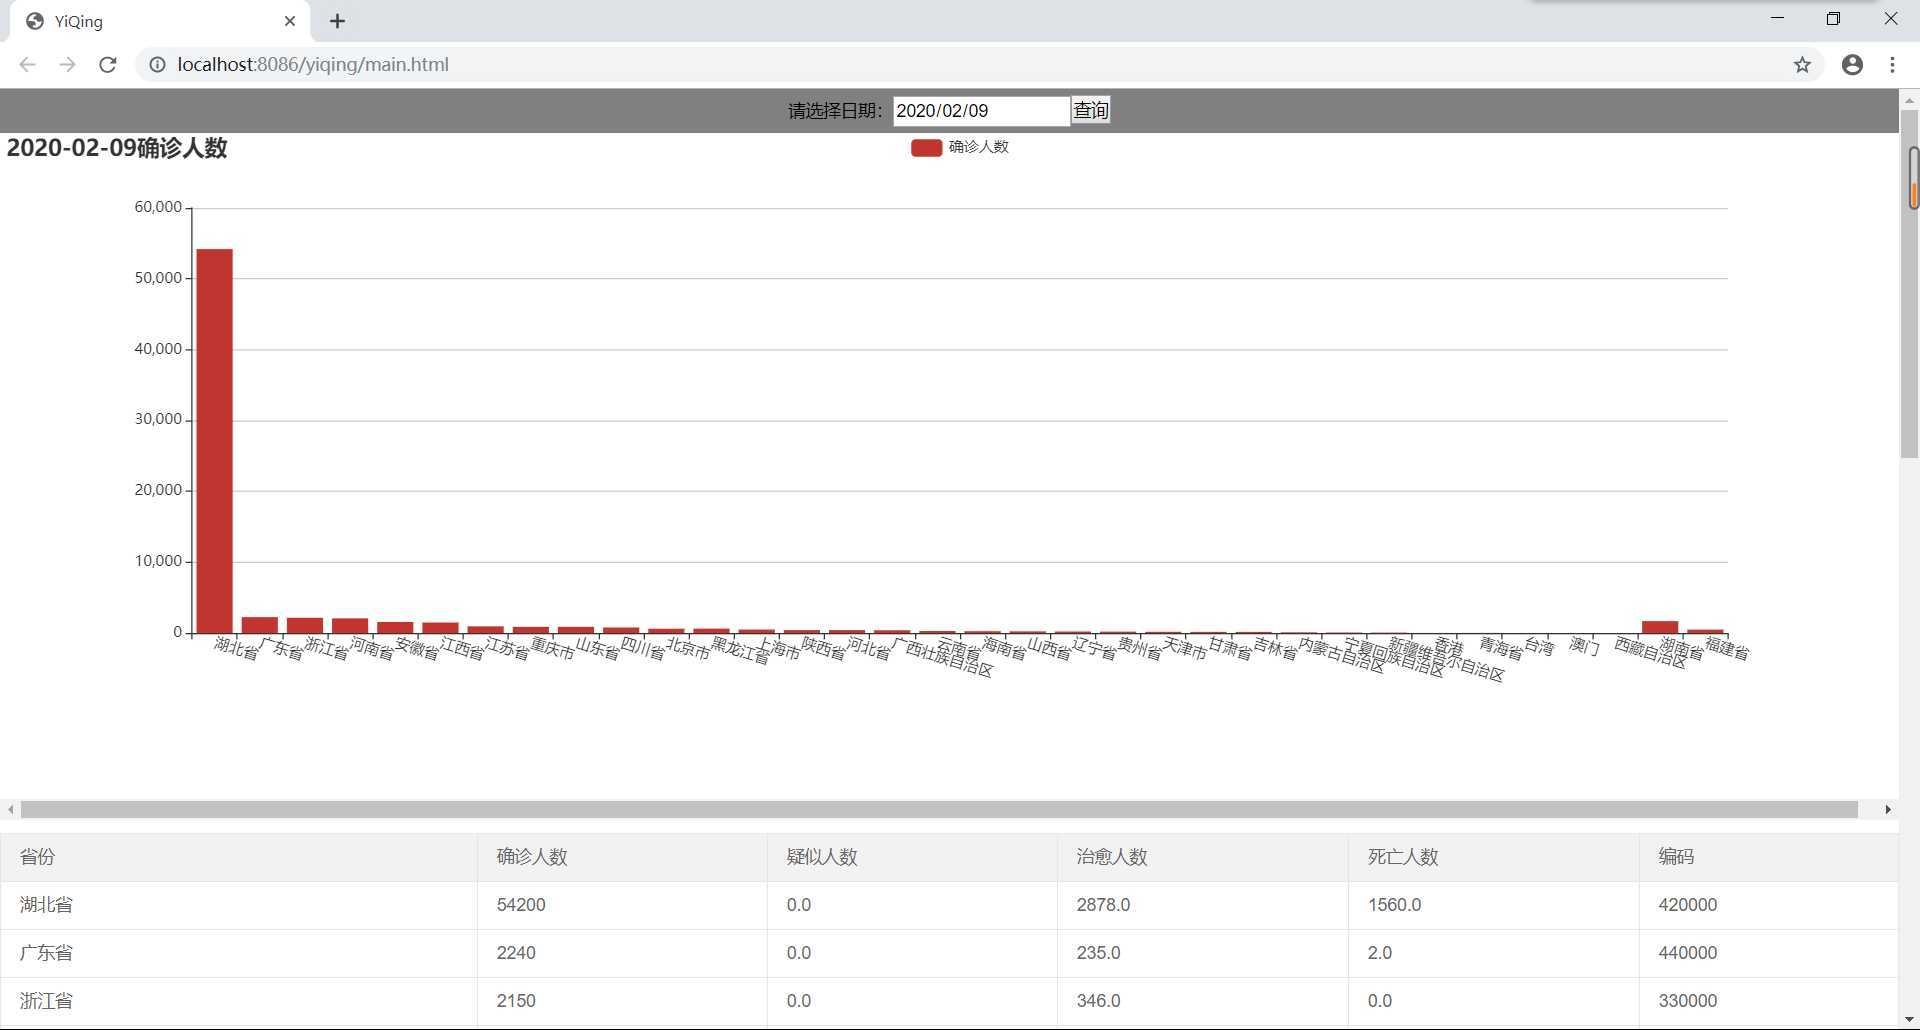Click the vertical scrollbar up arrow
Viewport: 1920px width, 1030px height.
(x=1909, y=99)
